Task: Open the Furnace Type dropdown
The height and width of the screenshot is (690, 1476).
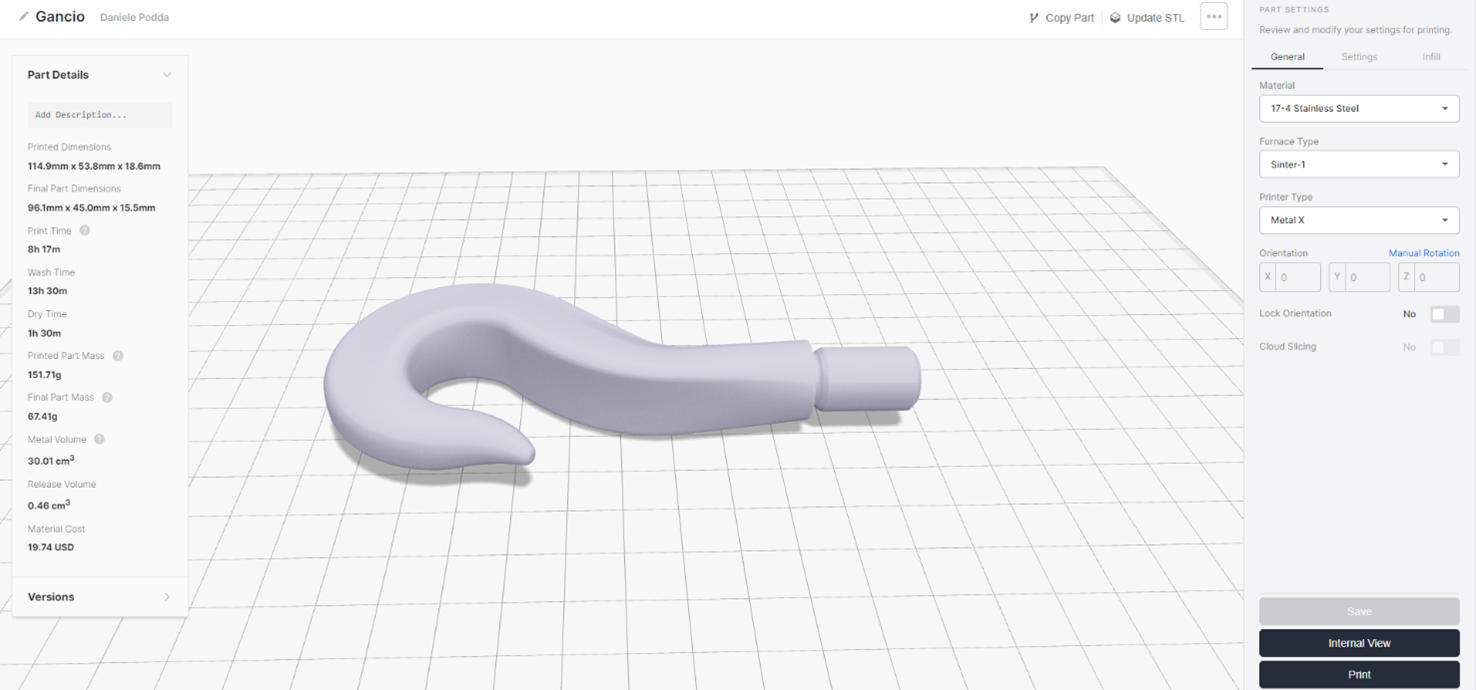Action: click(x=1358, y=164)
